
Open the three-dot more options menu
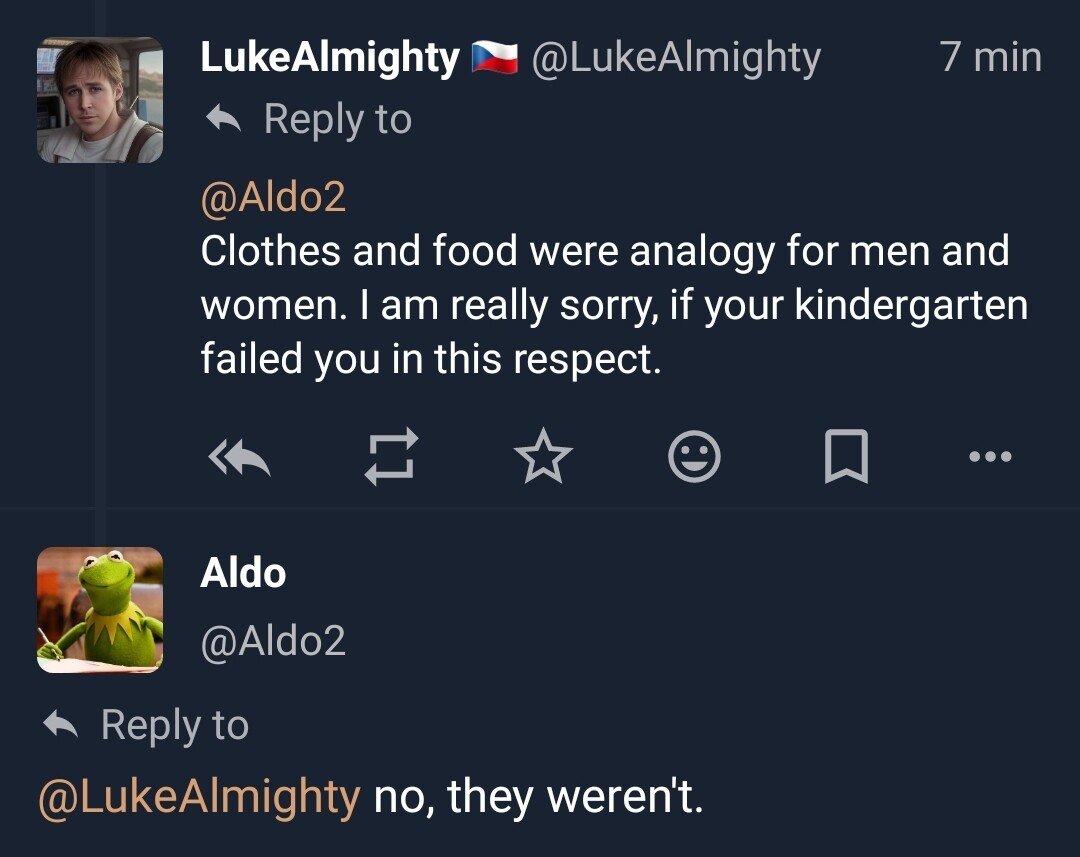[x=991, y=458]
